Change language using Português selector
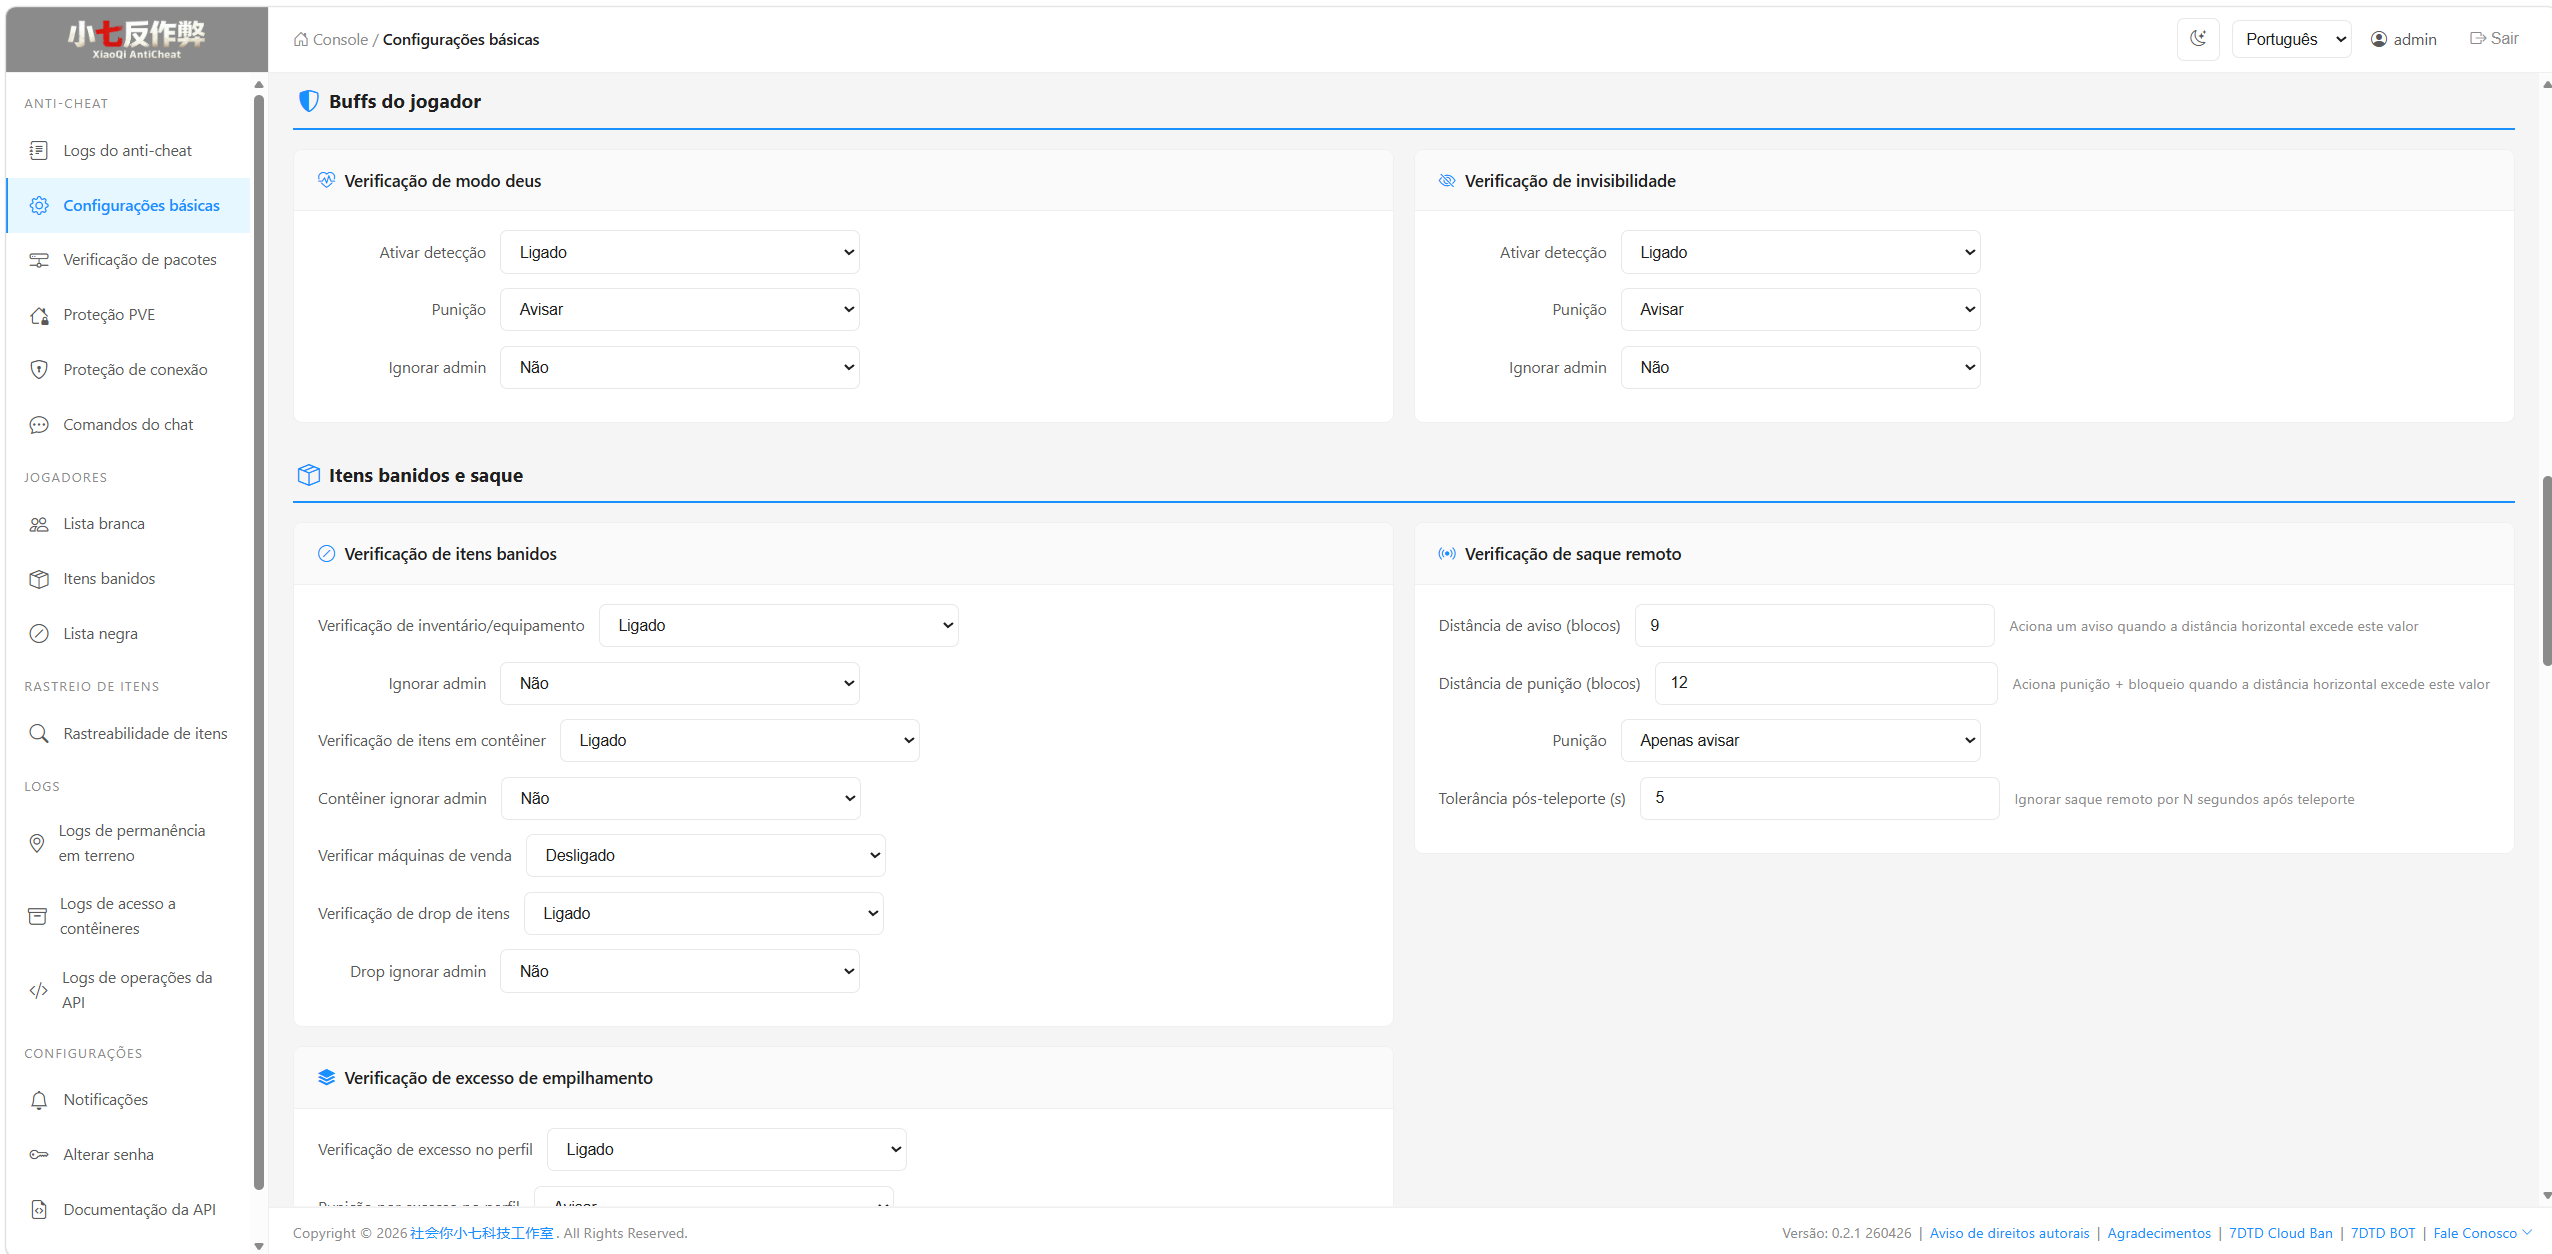Screen dimensions: 2552x1254 (x=2290, y=39)
